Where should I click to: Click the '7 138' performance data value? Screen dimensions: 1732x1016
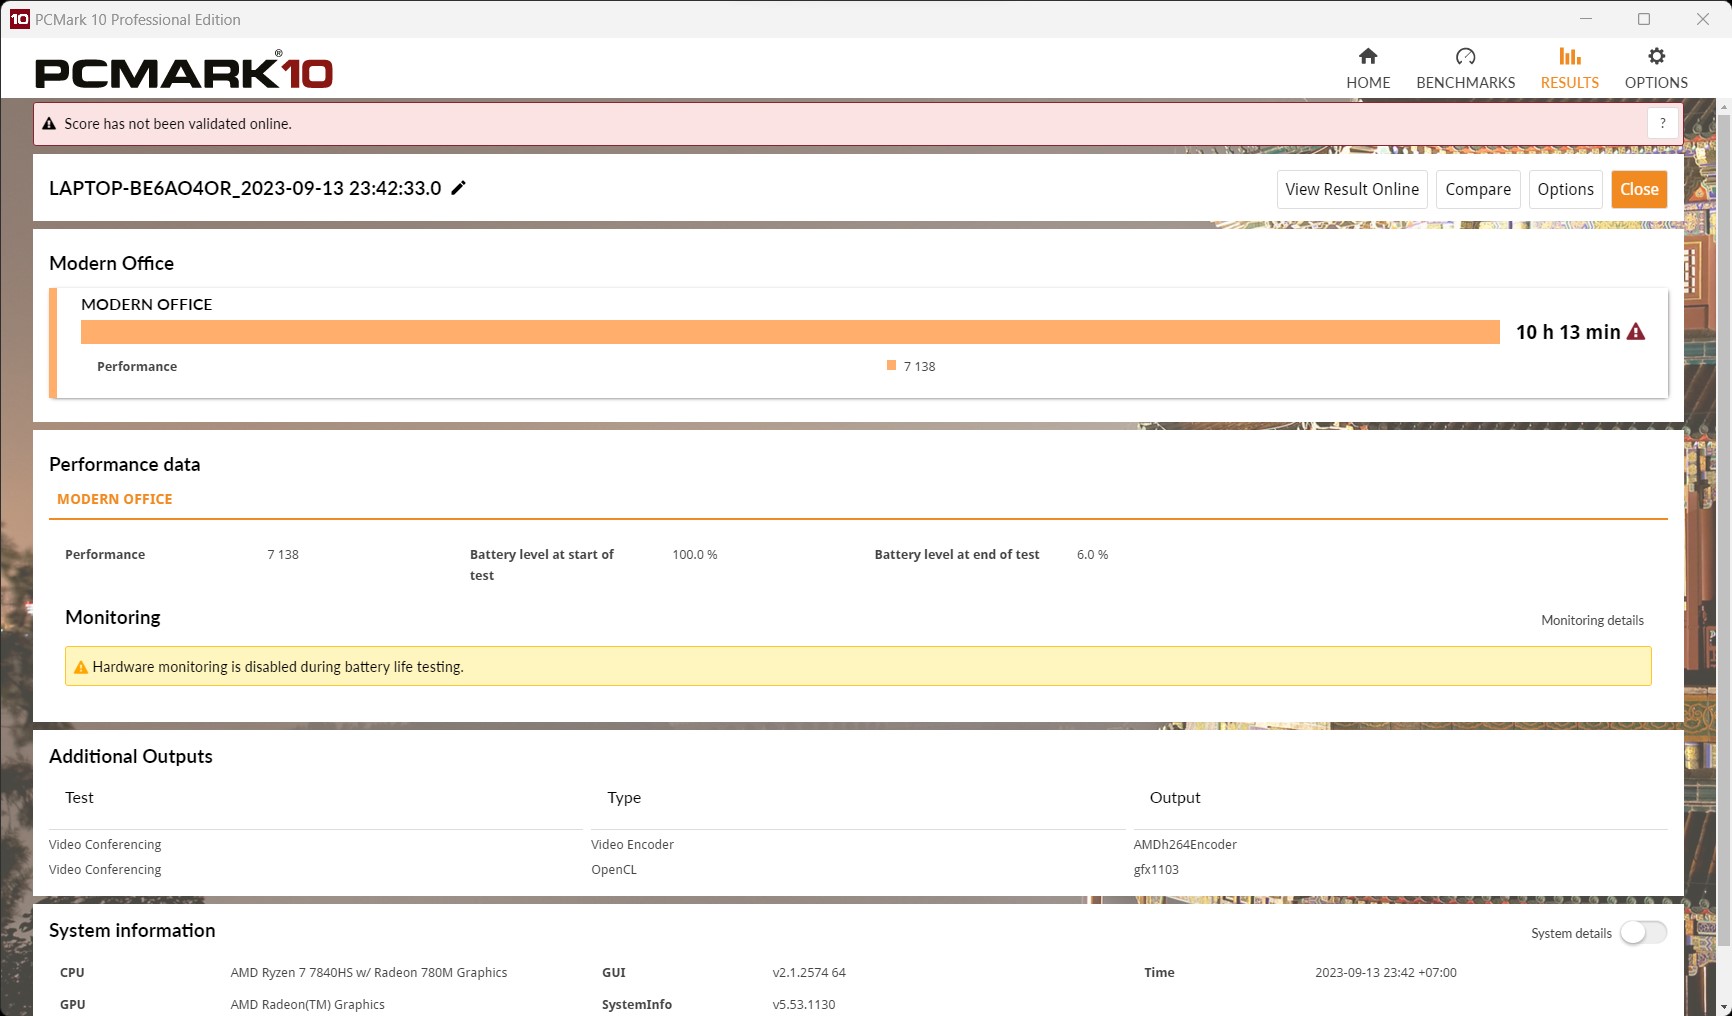coord(283,554)
